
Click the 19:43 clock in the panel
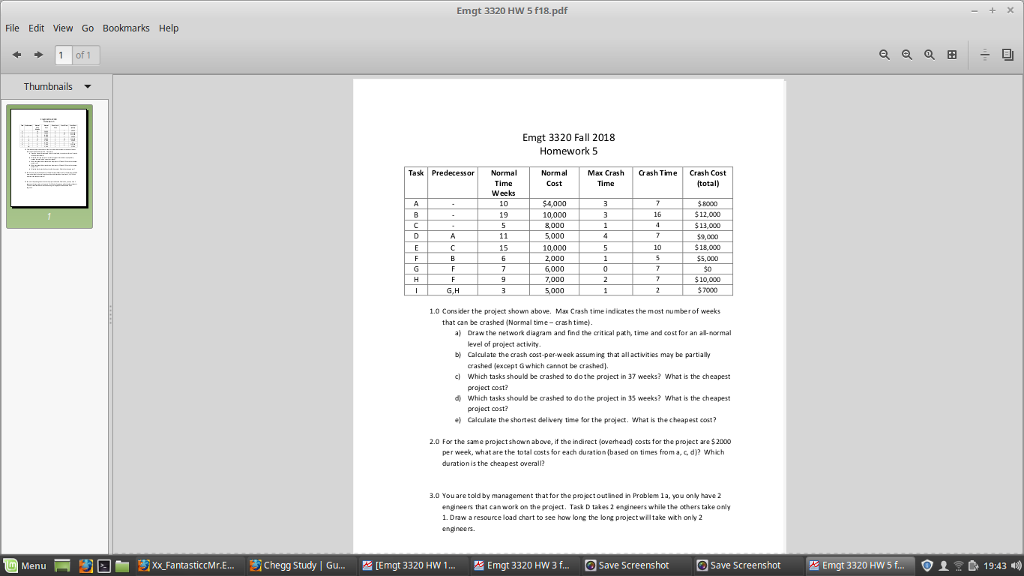pyautogui.click(x=995, y=566)
